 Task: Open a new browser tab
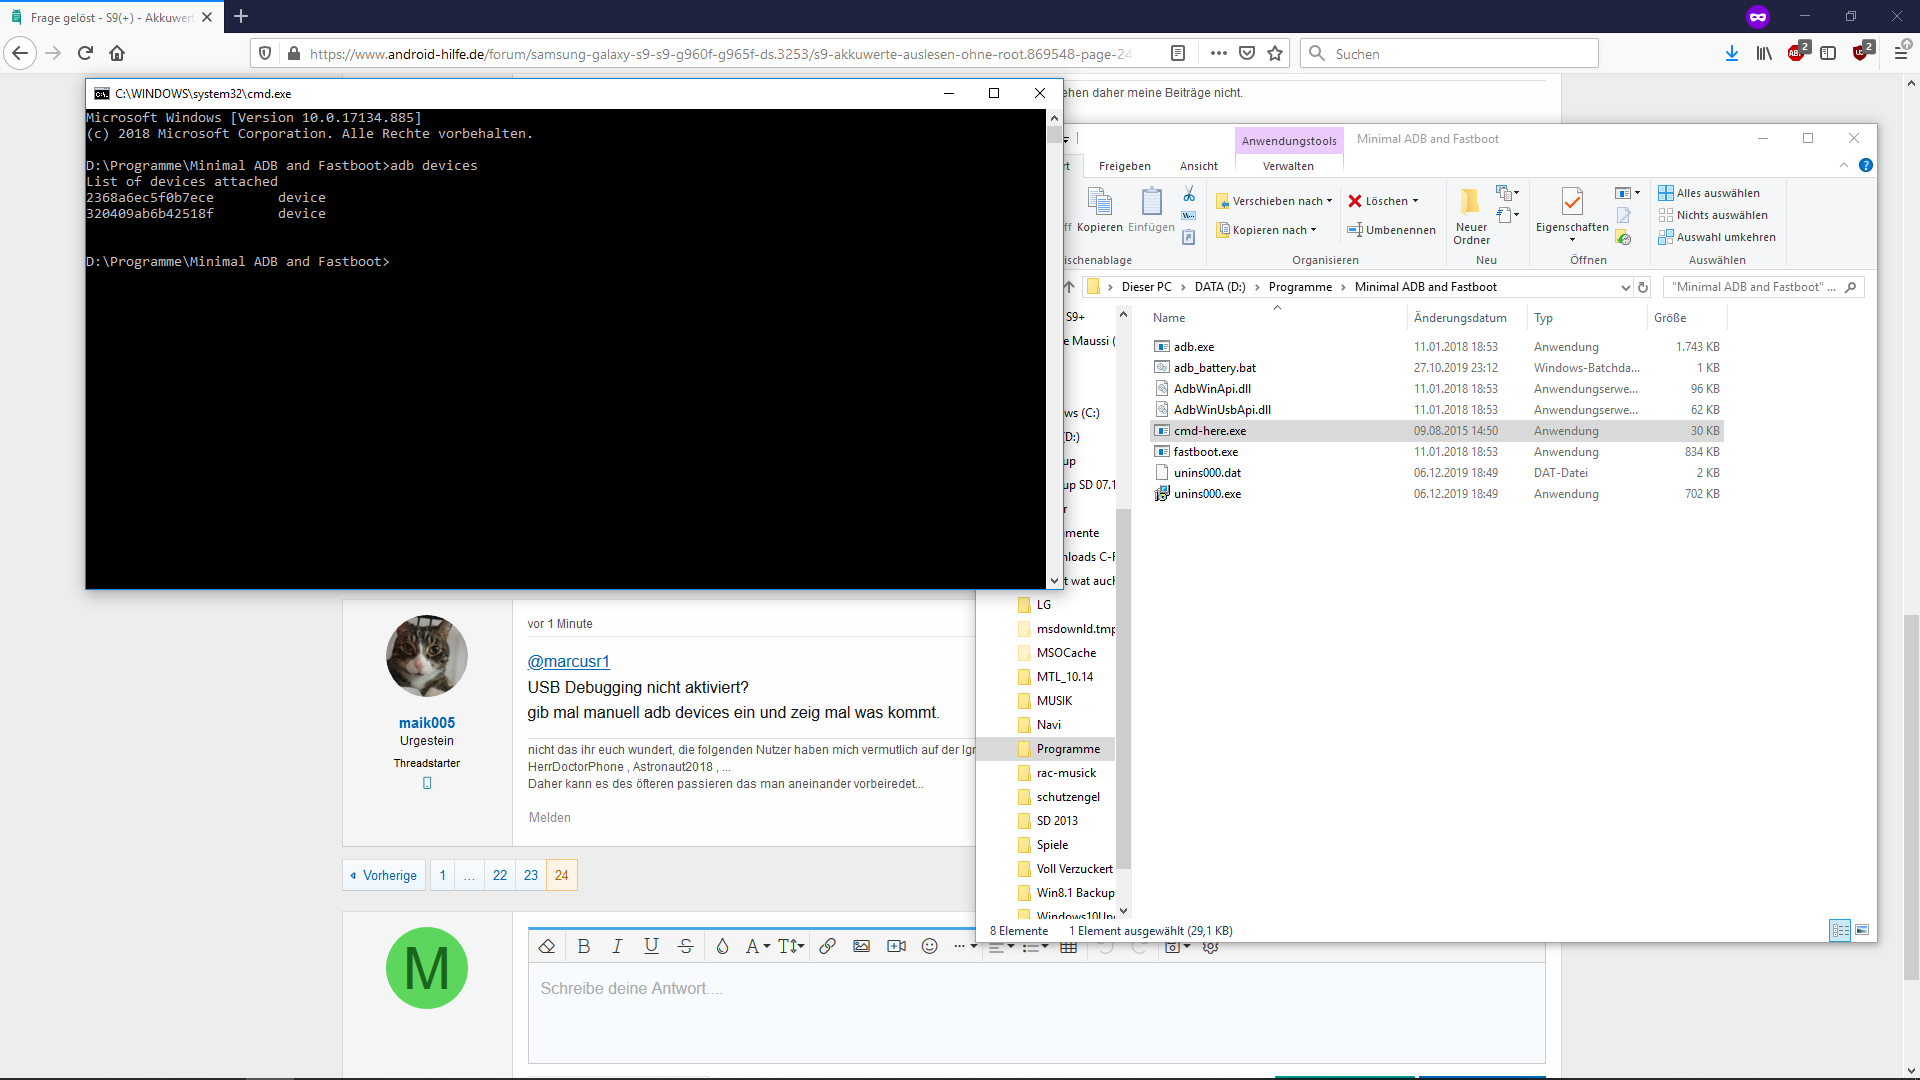coord(241,17)
